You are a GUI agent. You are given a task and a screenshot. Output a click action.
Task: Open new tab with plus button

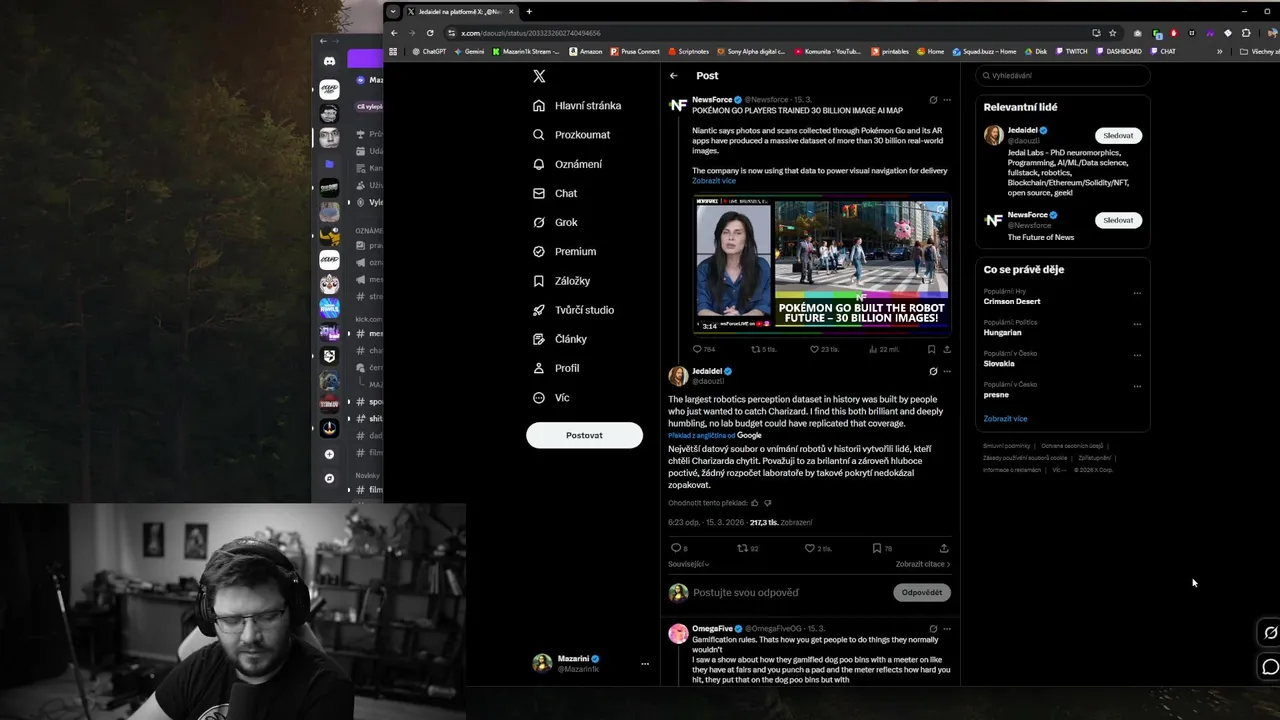pos(529,12)
